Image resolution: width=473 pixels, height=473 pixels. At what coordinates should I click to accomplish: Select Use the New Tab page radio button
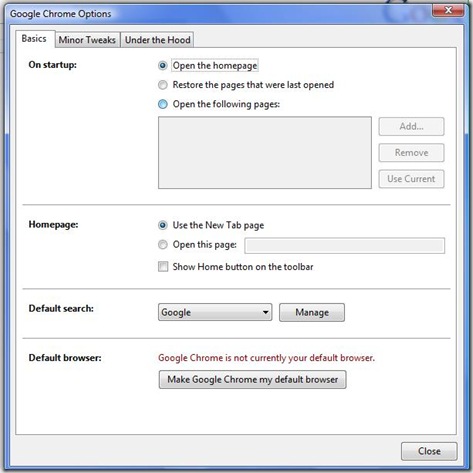point(163,225)
